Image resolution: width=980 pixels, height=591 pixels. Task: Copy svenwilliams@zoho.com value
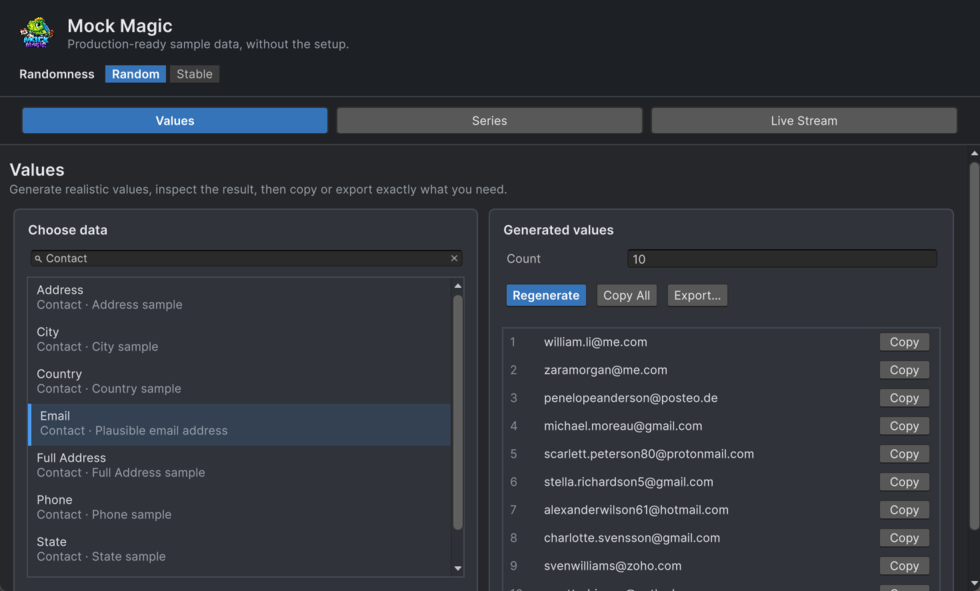click(904, 566)
